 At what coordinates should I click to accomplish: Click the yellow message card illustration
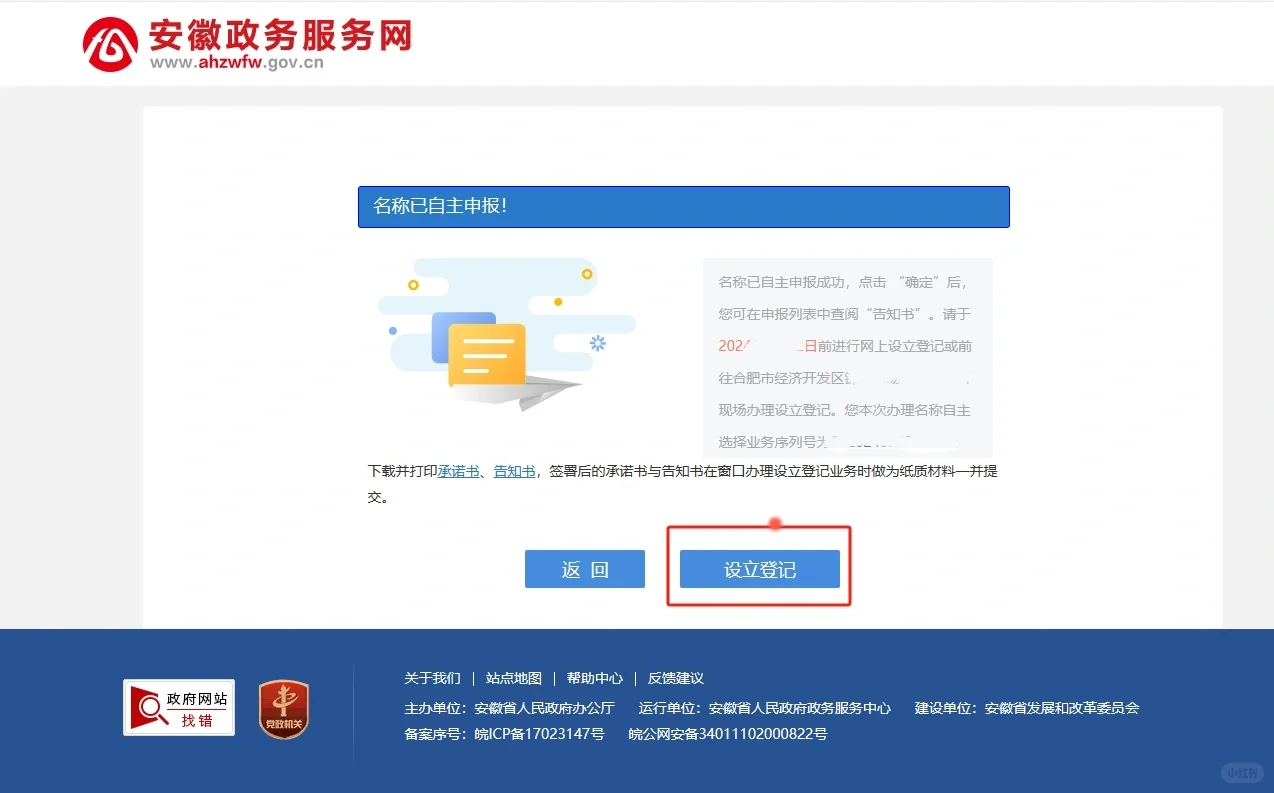[487, 355]
